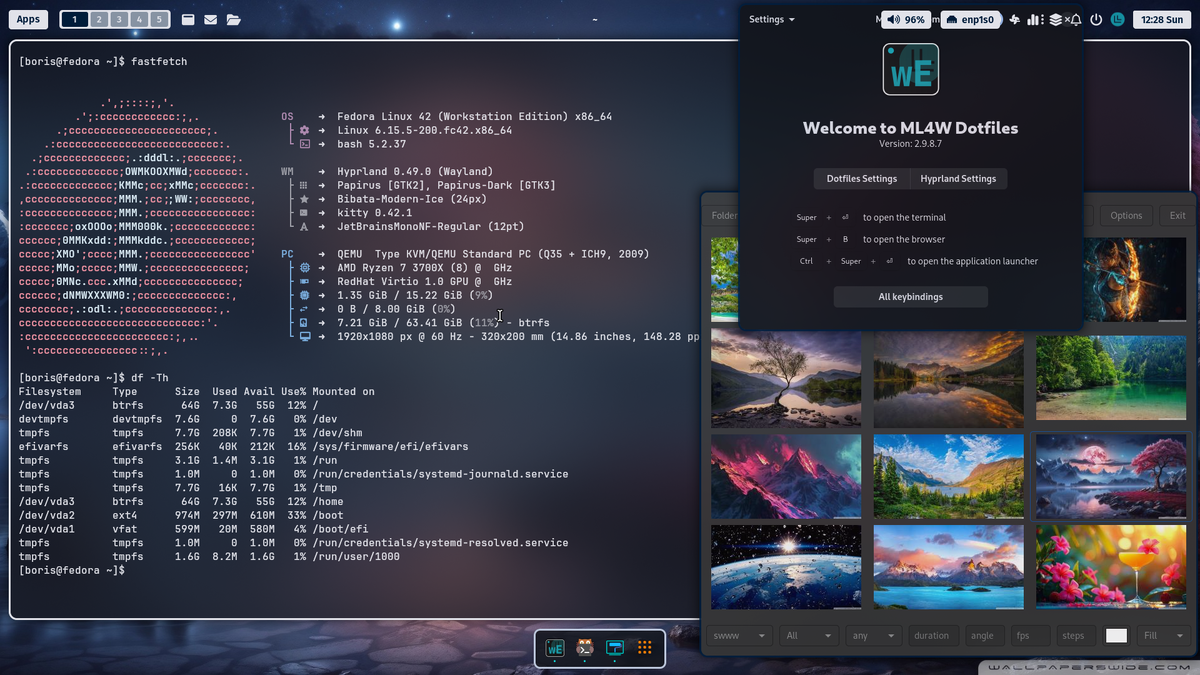Click 'df -Th' command in terminal

click(150, 378)
